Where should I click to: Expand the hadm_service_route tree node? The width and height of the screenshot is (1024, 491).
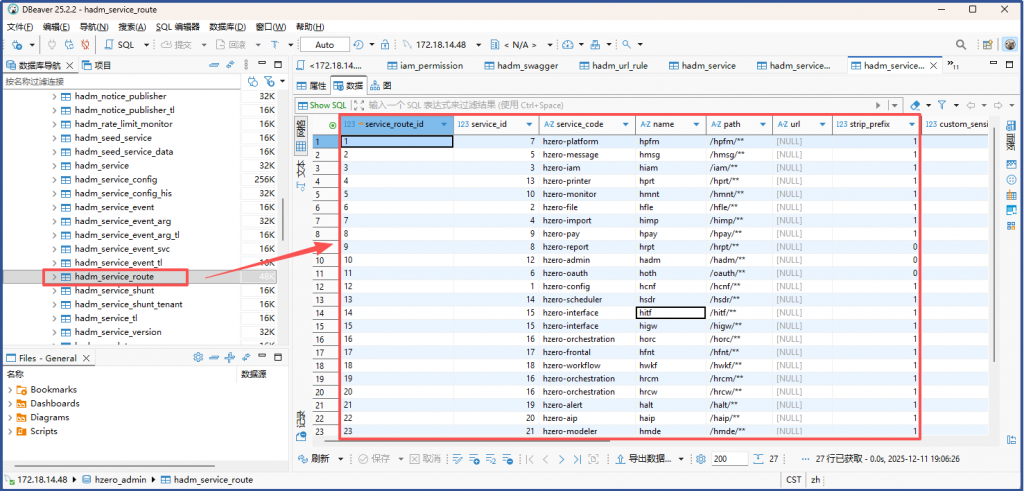(54, 276)
